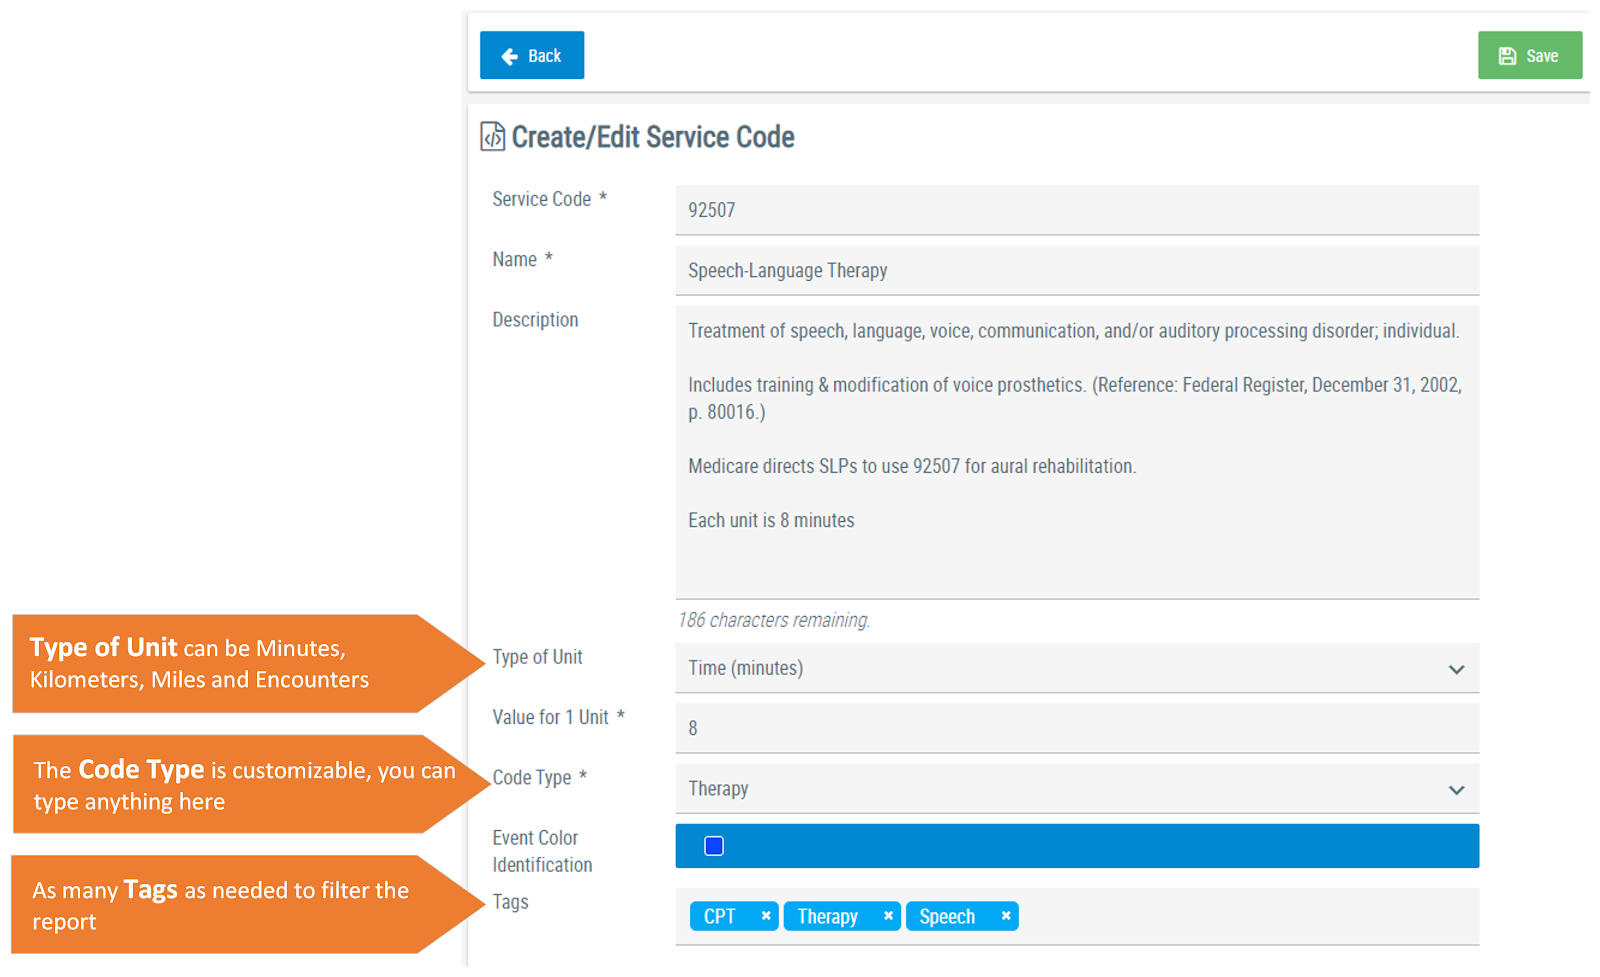Image resolution: width=1600 pixels, height=977 pixels.
Task: Remove the CPT tag with its × icon
Action: [766, 915]
